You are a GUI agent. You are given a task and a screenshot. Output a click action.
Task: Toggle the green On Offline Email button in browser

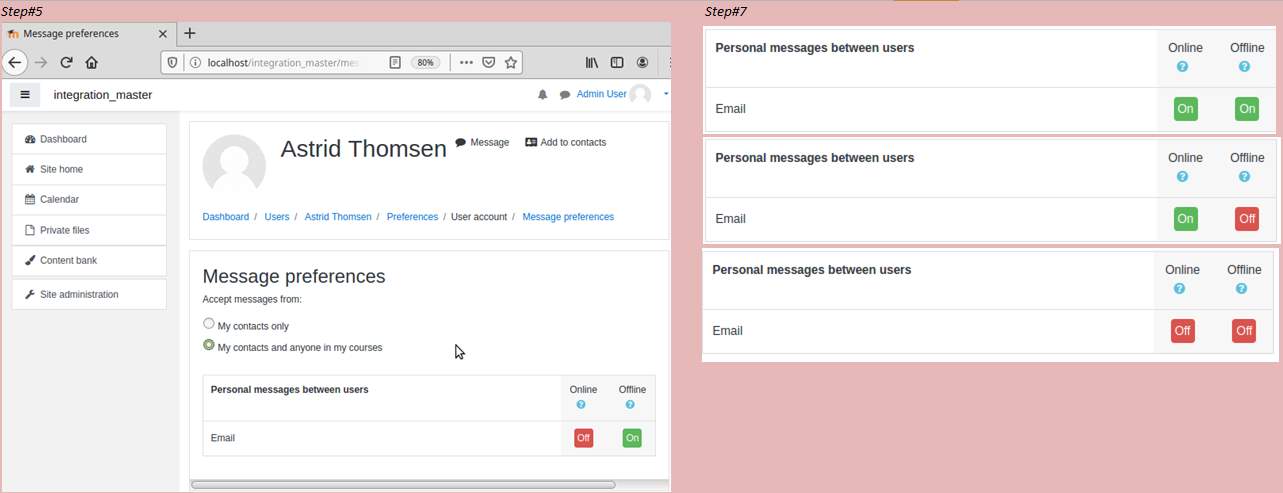[x=632, y=438]
